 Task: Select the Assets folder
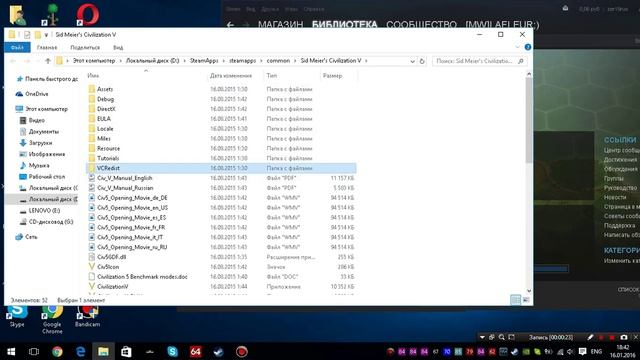point(104,89)
